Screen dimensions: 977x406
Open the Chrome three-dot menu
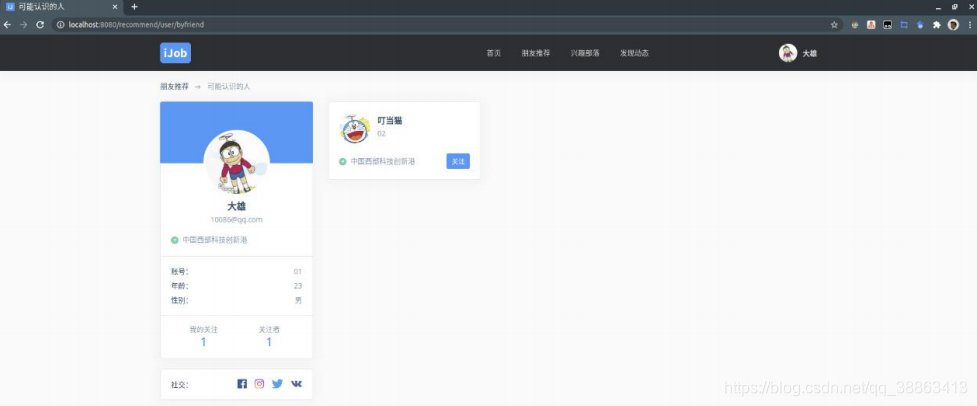coord(970,24)
